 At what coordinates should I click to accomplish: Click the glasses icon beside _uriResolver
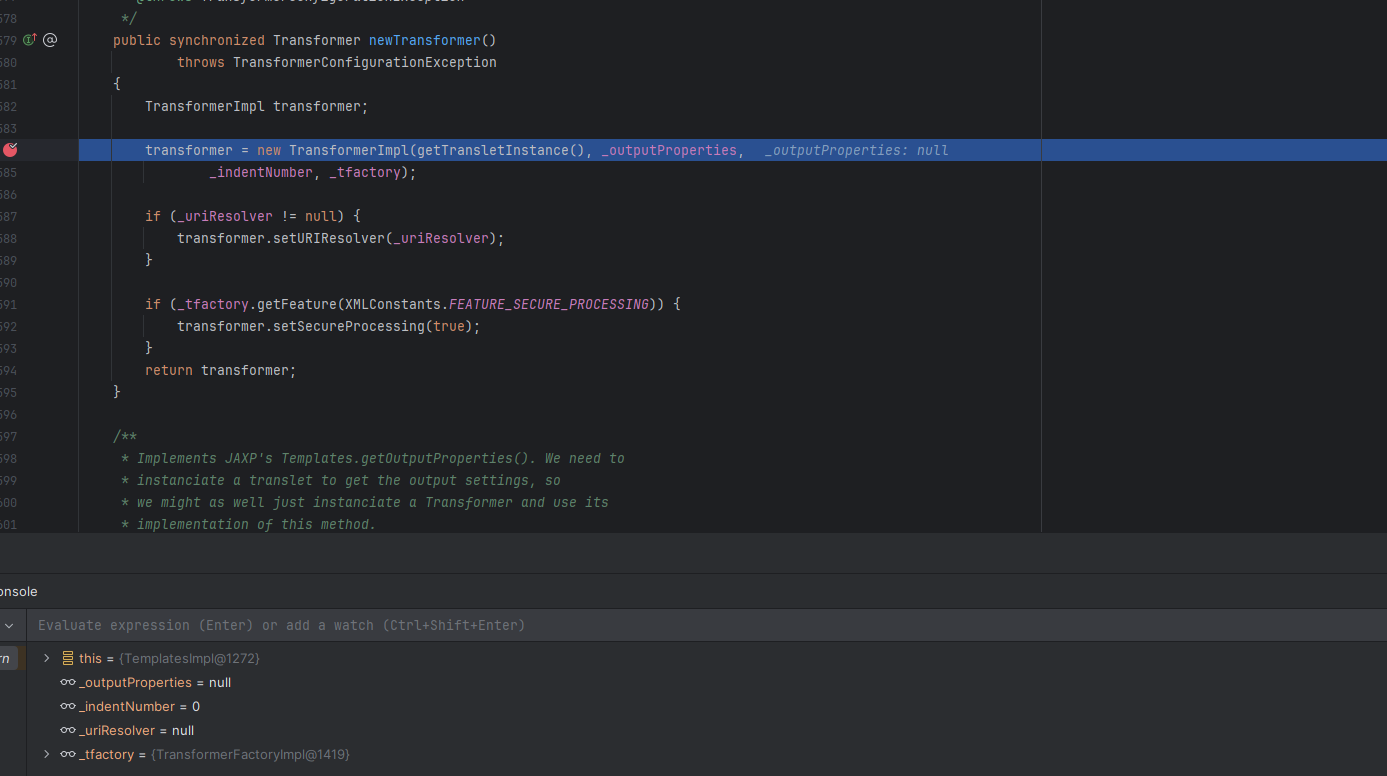click(68, 730)
